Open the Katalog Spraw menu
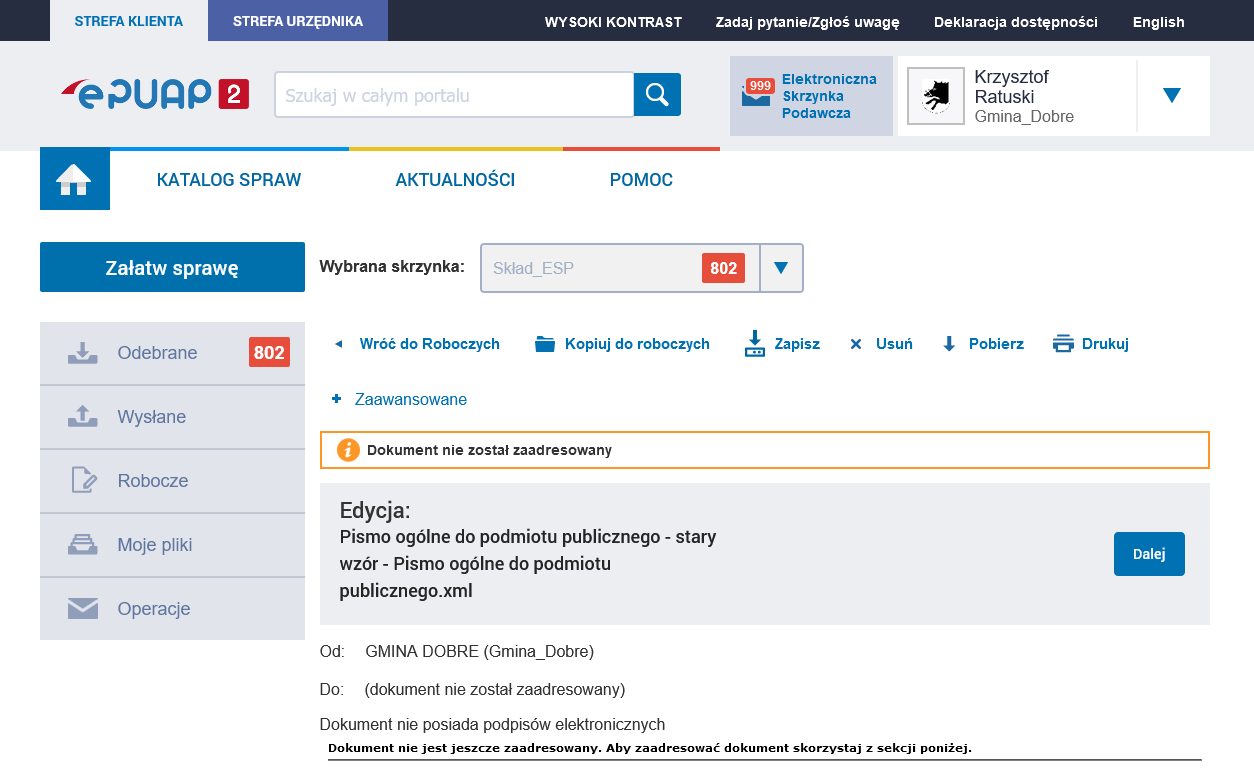 pyautogui.click(x=229, y=180)
